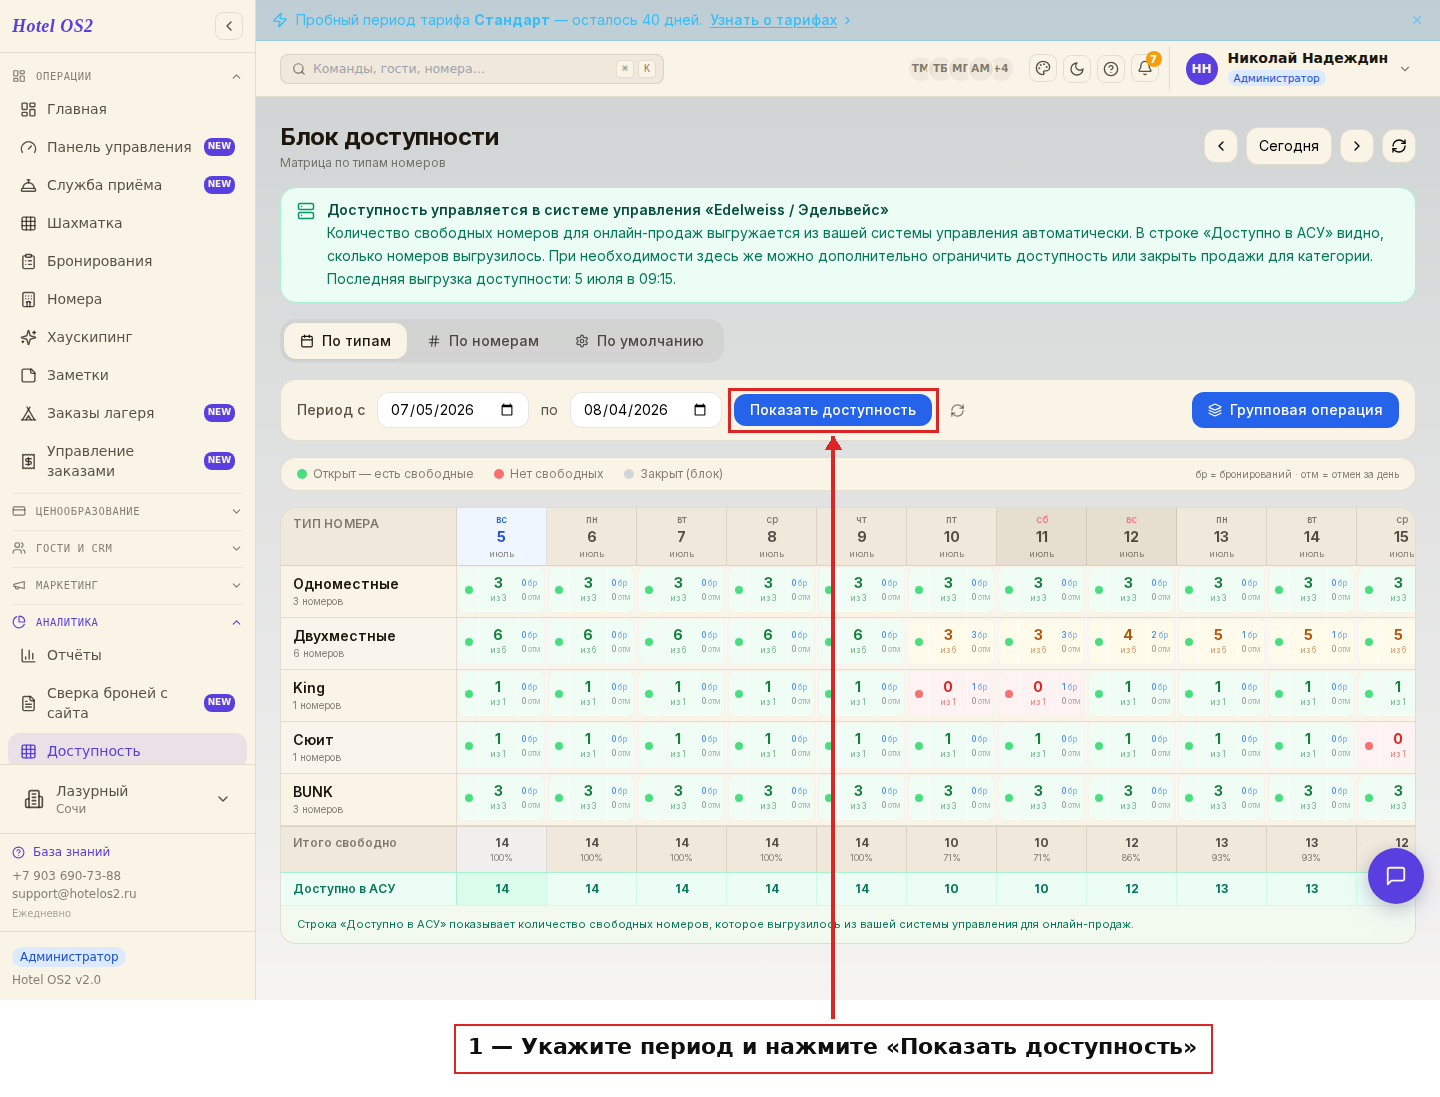Click the King cell for 10 июль showing 0
Screen dimensions: 1440x1097
click(952, 694)
